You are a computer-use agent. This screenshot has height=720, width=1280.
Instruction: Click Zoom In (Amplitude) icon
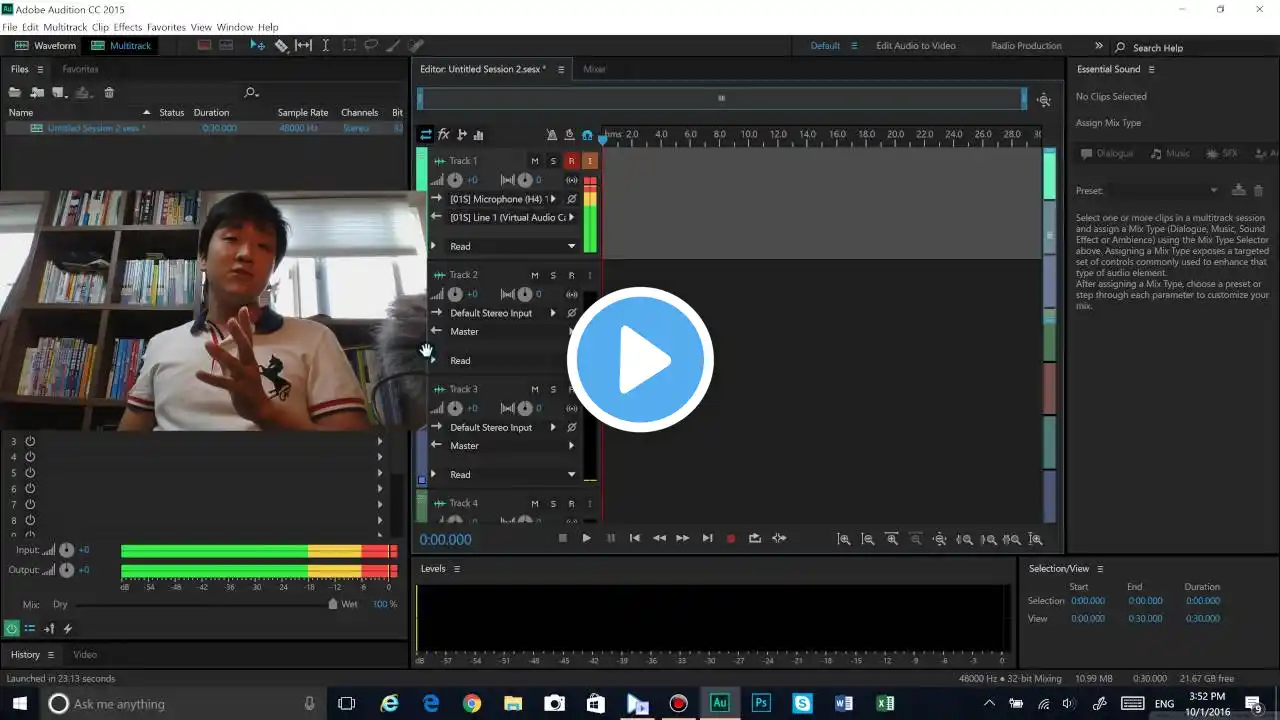click(844, 539)
